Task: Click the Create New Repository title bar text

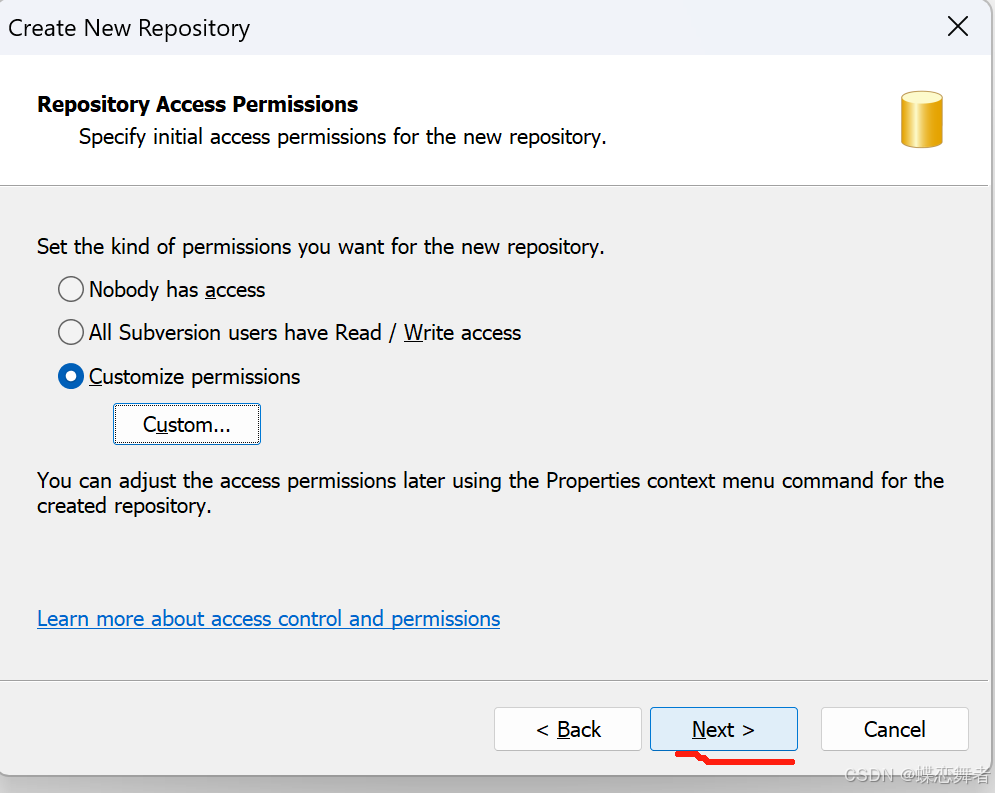Action: 129,28
